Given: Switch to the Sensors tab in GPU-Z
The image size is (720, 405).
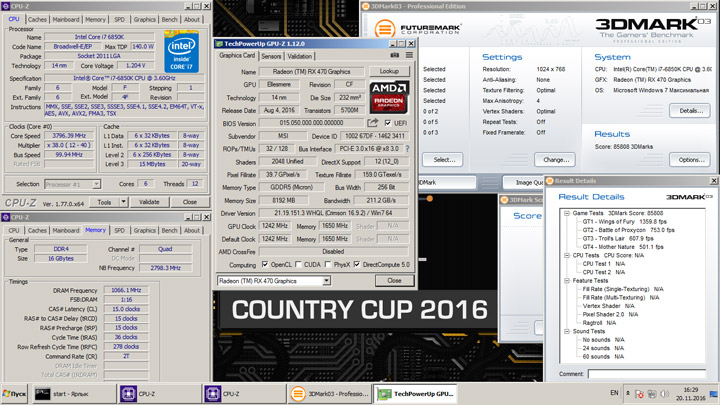Looking at the screenshot, I should [271, 56].
